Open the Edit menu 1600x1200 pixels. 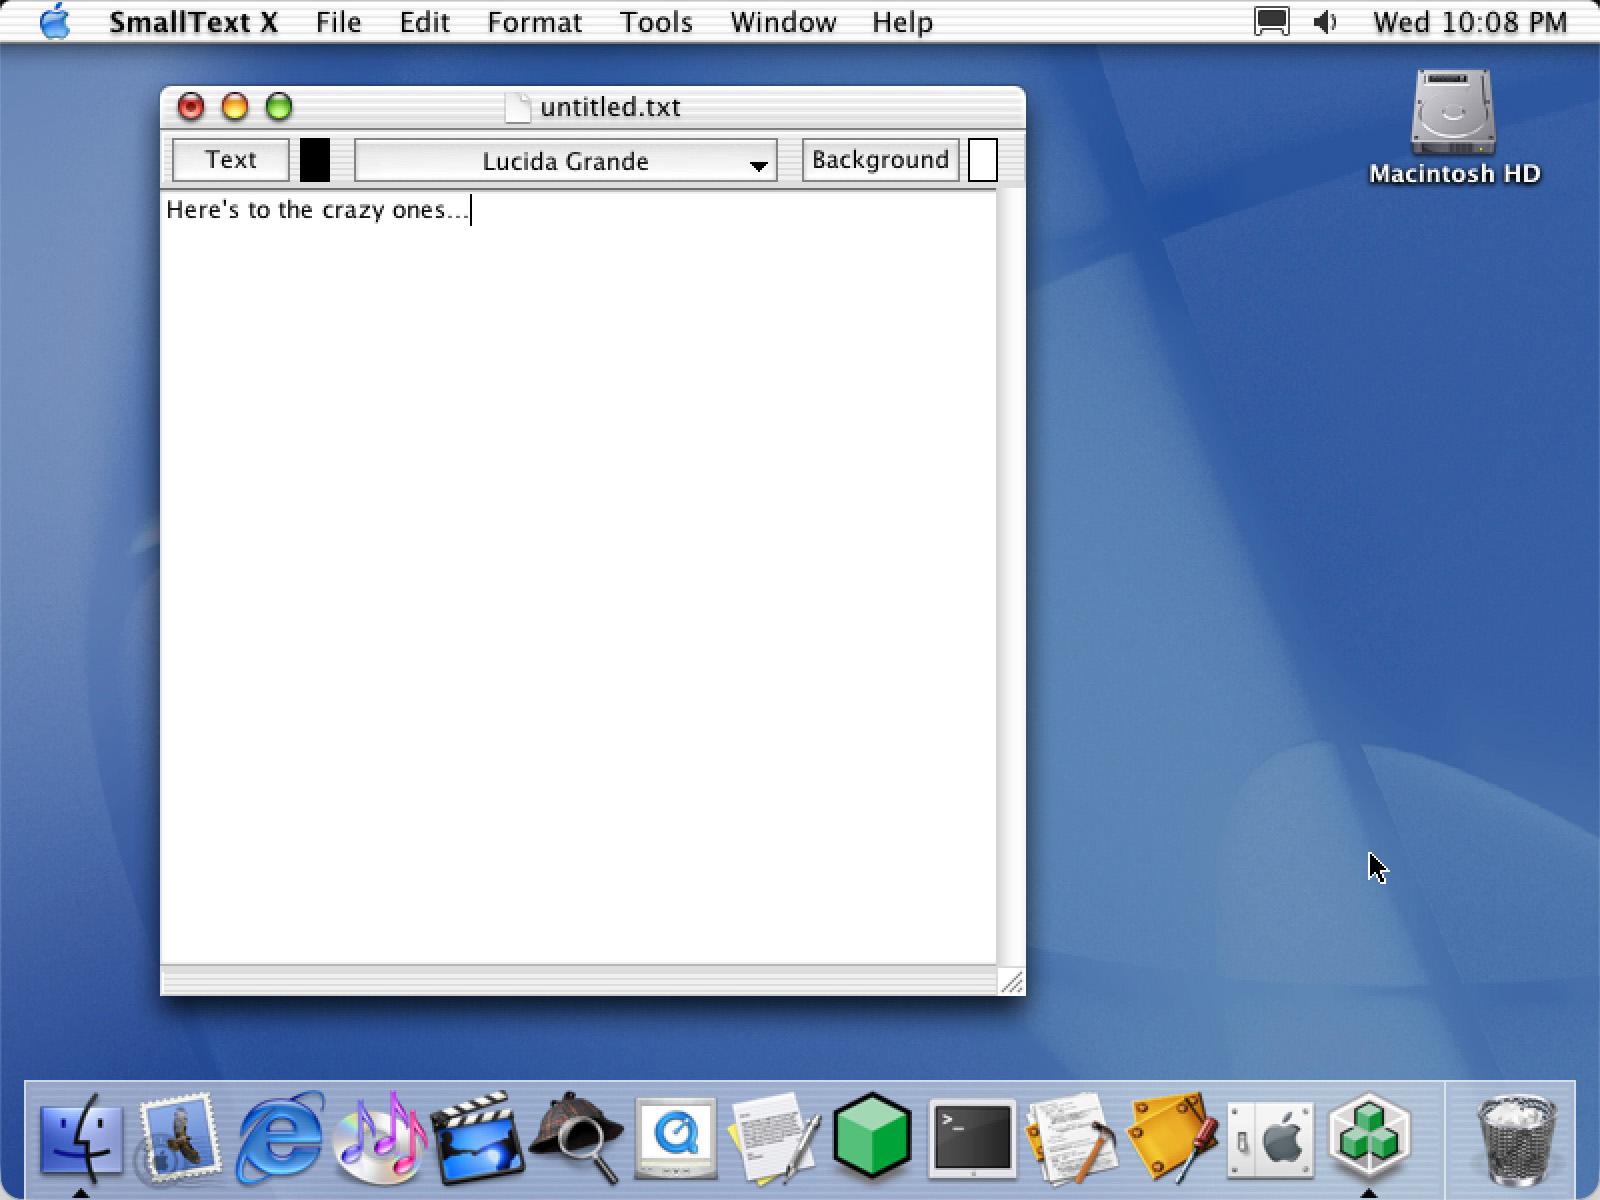(424, 22)
